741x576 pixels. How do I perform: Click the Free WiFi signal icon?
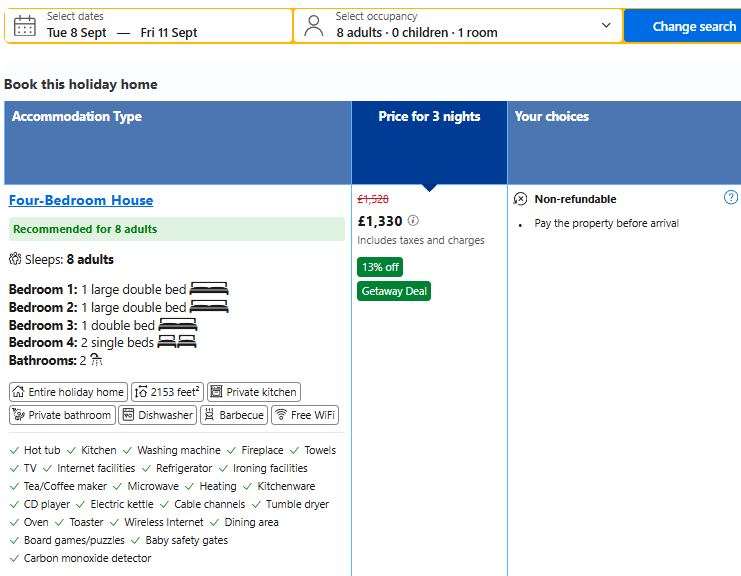pos(281,415)
